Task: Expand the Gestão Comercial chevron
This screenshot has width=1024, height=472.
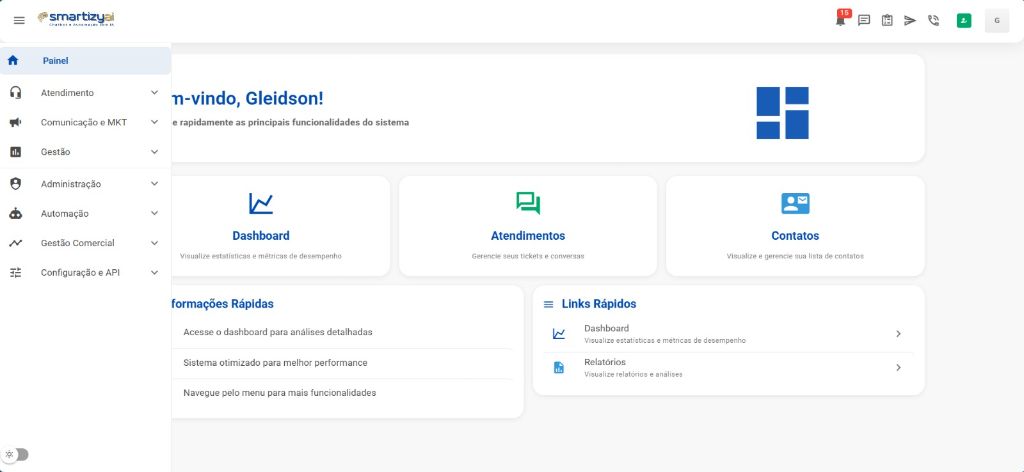Action: click(154, 243)
